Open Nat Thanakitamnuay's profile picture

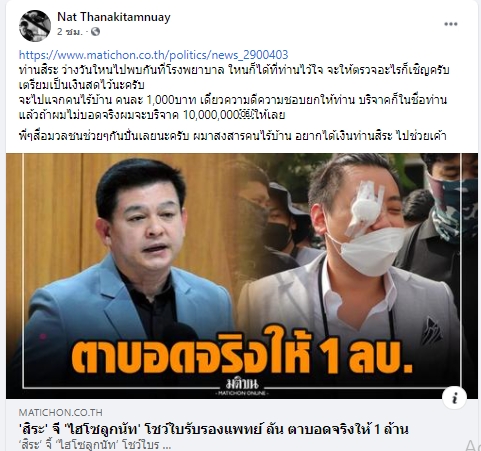click(x=35, y=26)
